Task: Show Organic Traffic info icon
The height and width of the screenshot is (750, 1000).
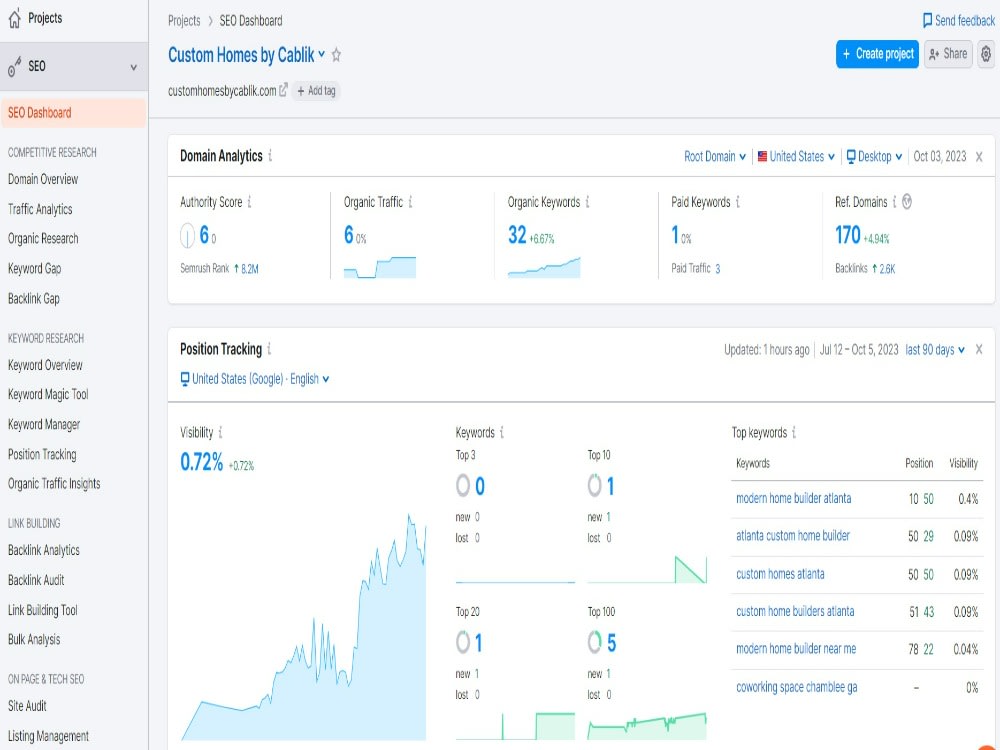Action: (x=410, y=202)
